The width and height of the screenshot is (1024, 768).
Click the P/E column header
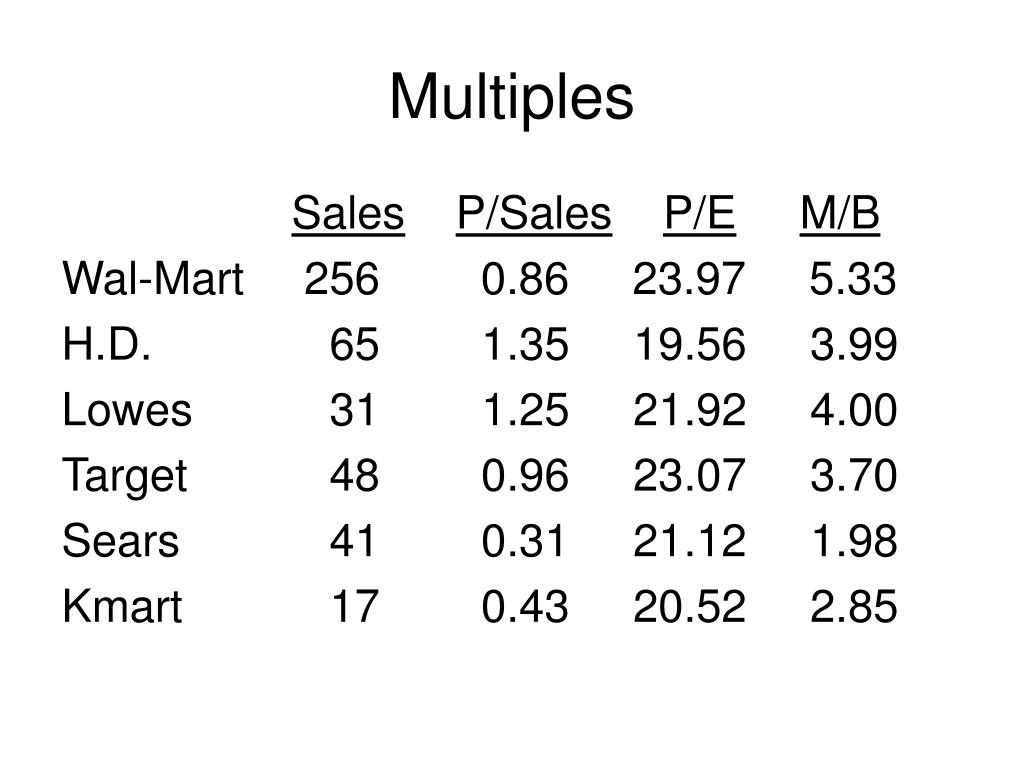[699, 214]
